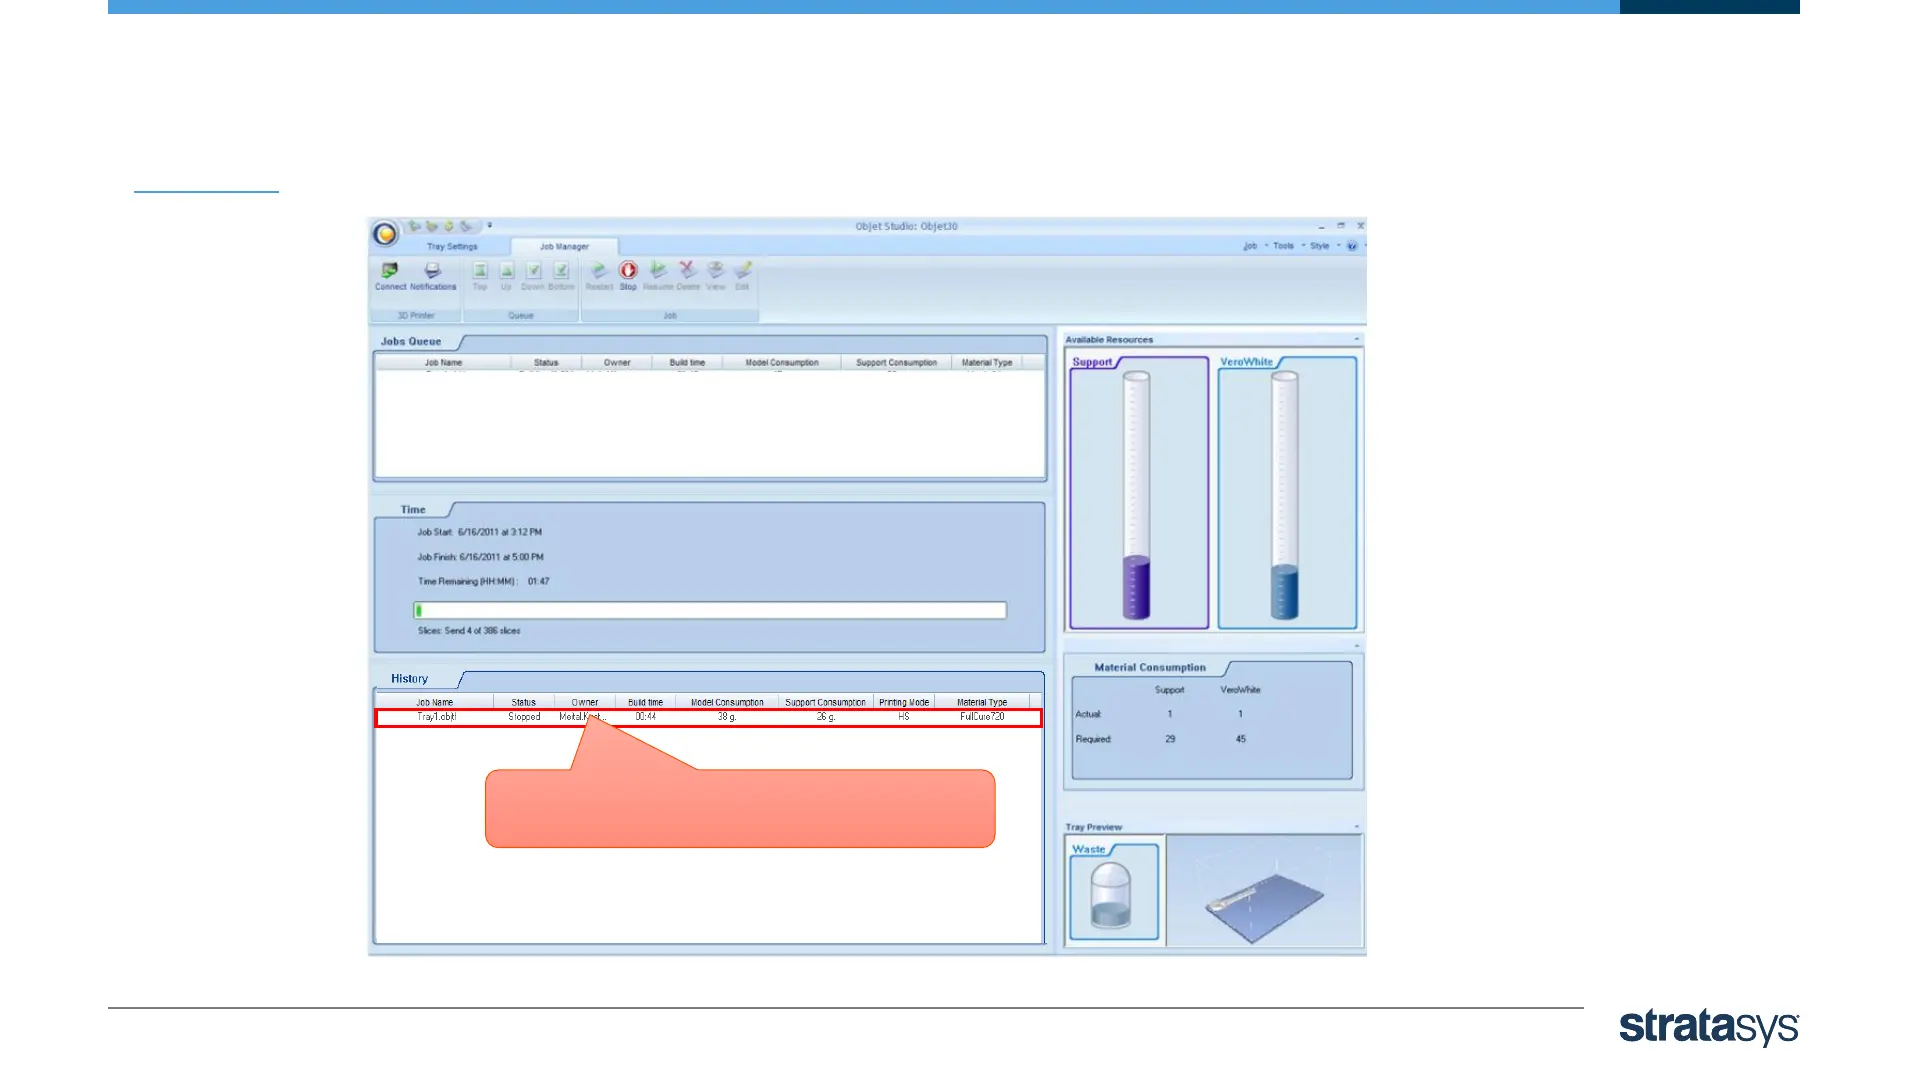Viewport: 1920px width, 1080px height.
Task: Open the Job dropdown menu
Action: [x=1250, y=246]
